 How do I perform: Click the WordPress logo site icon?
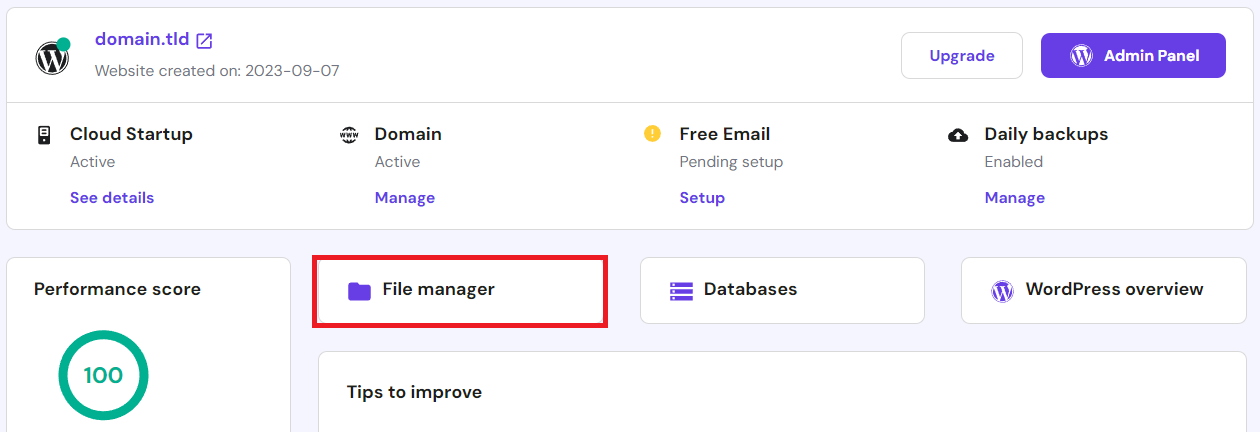[52, 59]
